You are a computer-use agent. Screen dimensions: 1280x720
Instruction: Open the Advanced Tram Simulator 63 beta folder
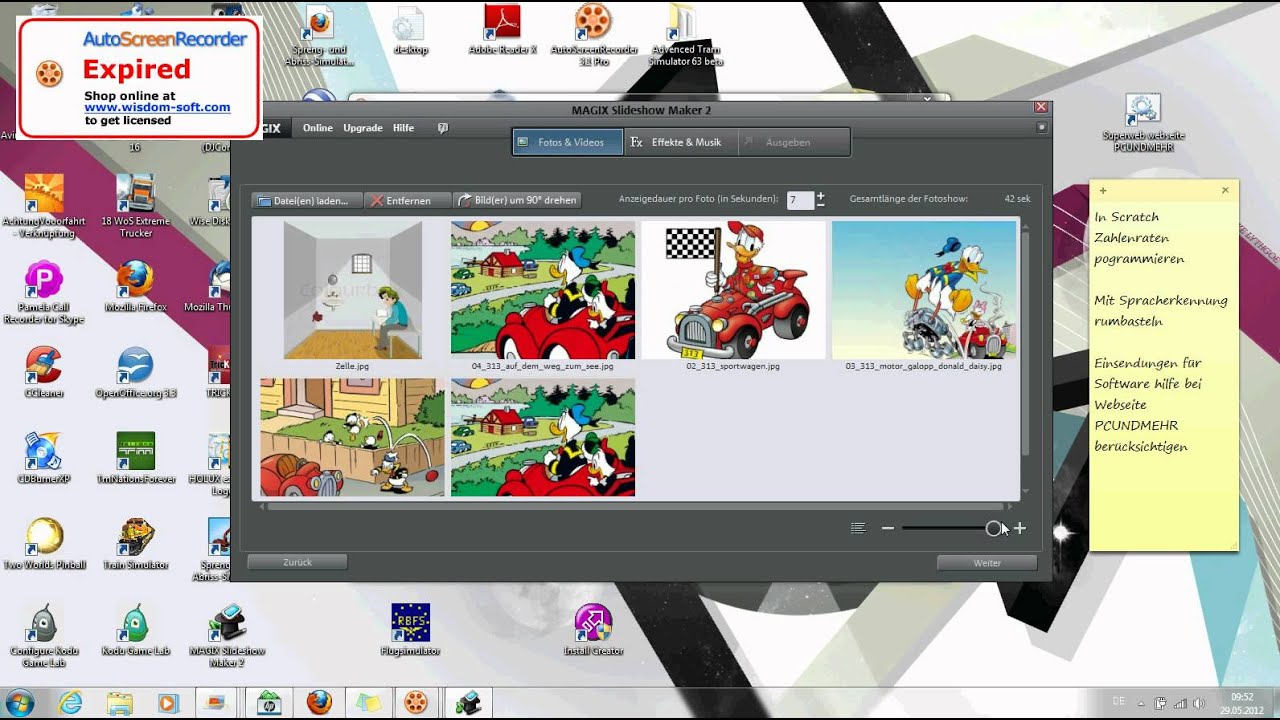tap(686, 34)
